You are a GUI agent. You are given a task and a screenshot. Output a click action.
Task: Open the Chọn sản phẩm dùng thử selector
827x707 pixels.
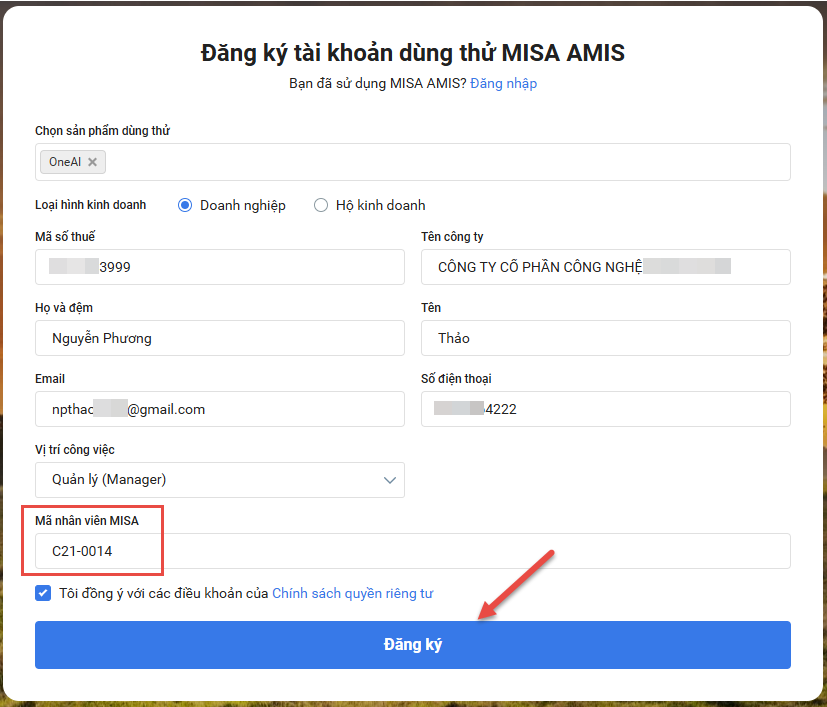coord(412,162)
